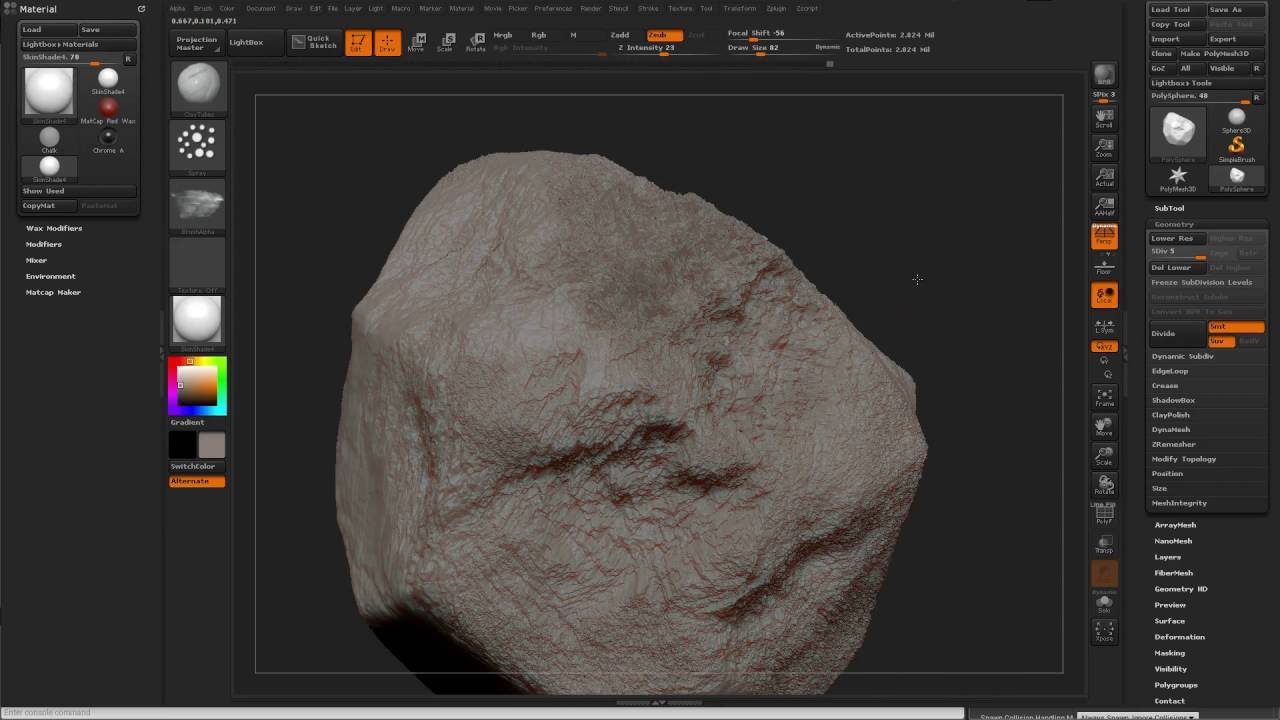Toggle Perspective view button
The width and height of the screenshot is (1280, 720).
click(x=1104, y=236)
